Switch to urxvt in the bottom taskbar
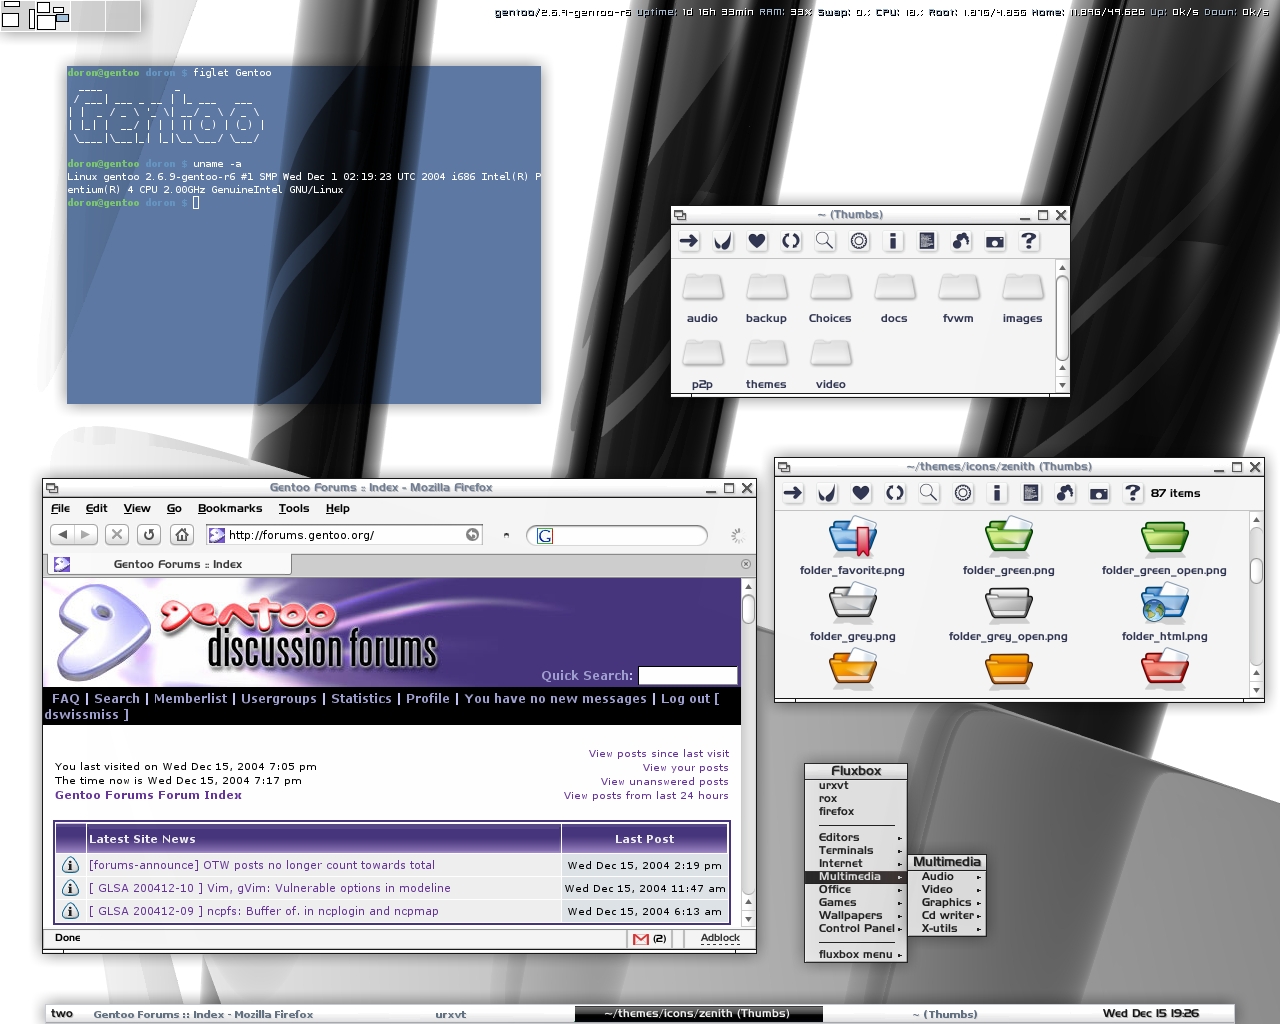The height and width of the screenshot is (1024, 1280). (451, 1014)
